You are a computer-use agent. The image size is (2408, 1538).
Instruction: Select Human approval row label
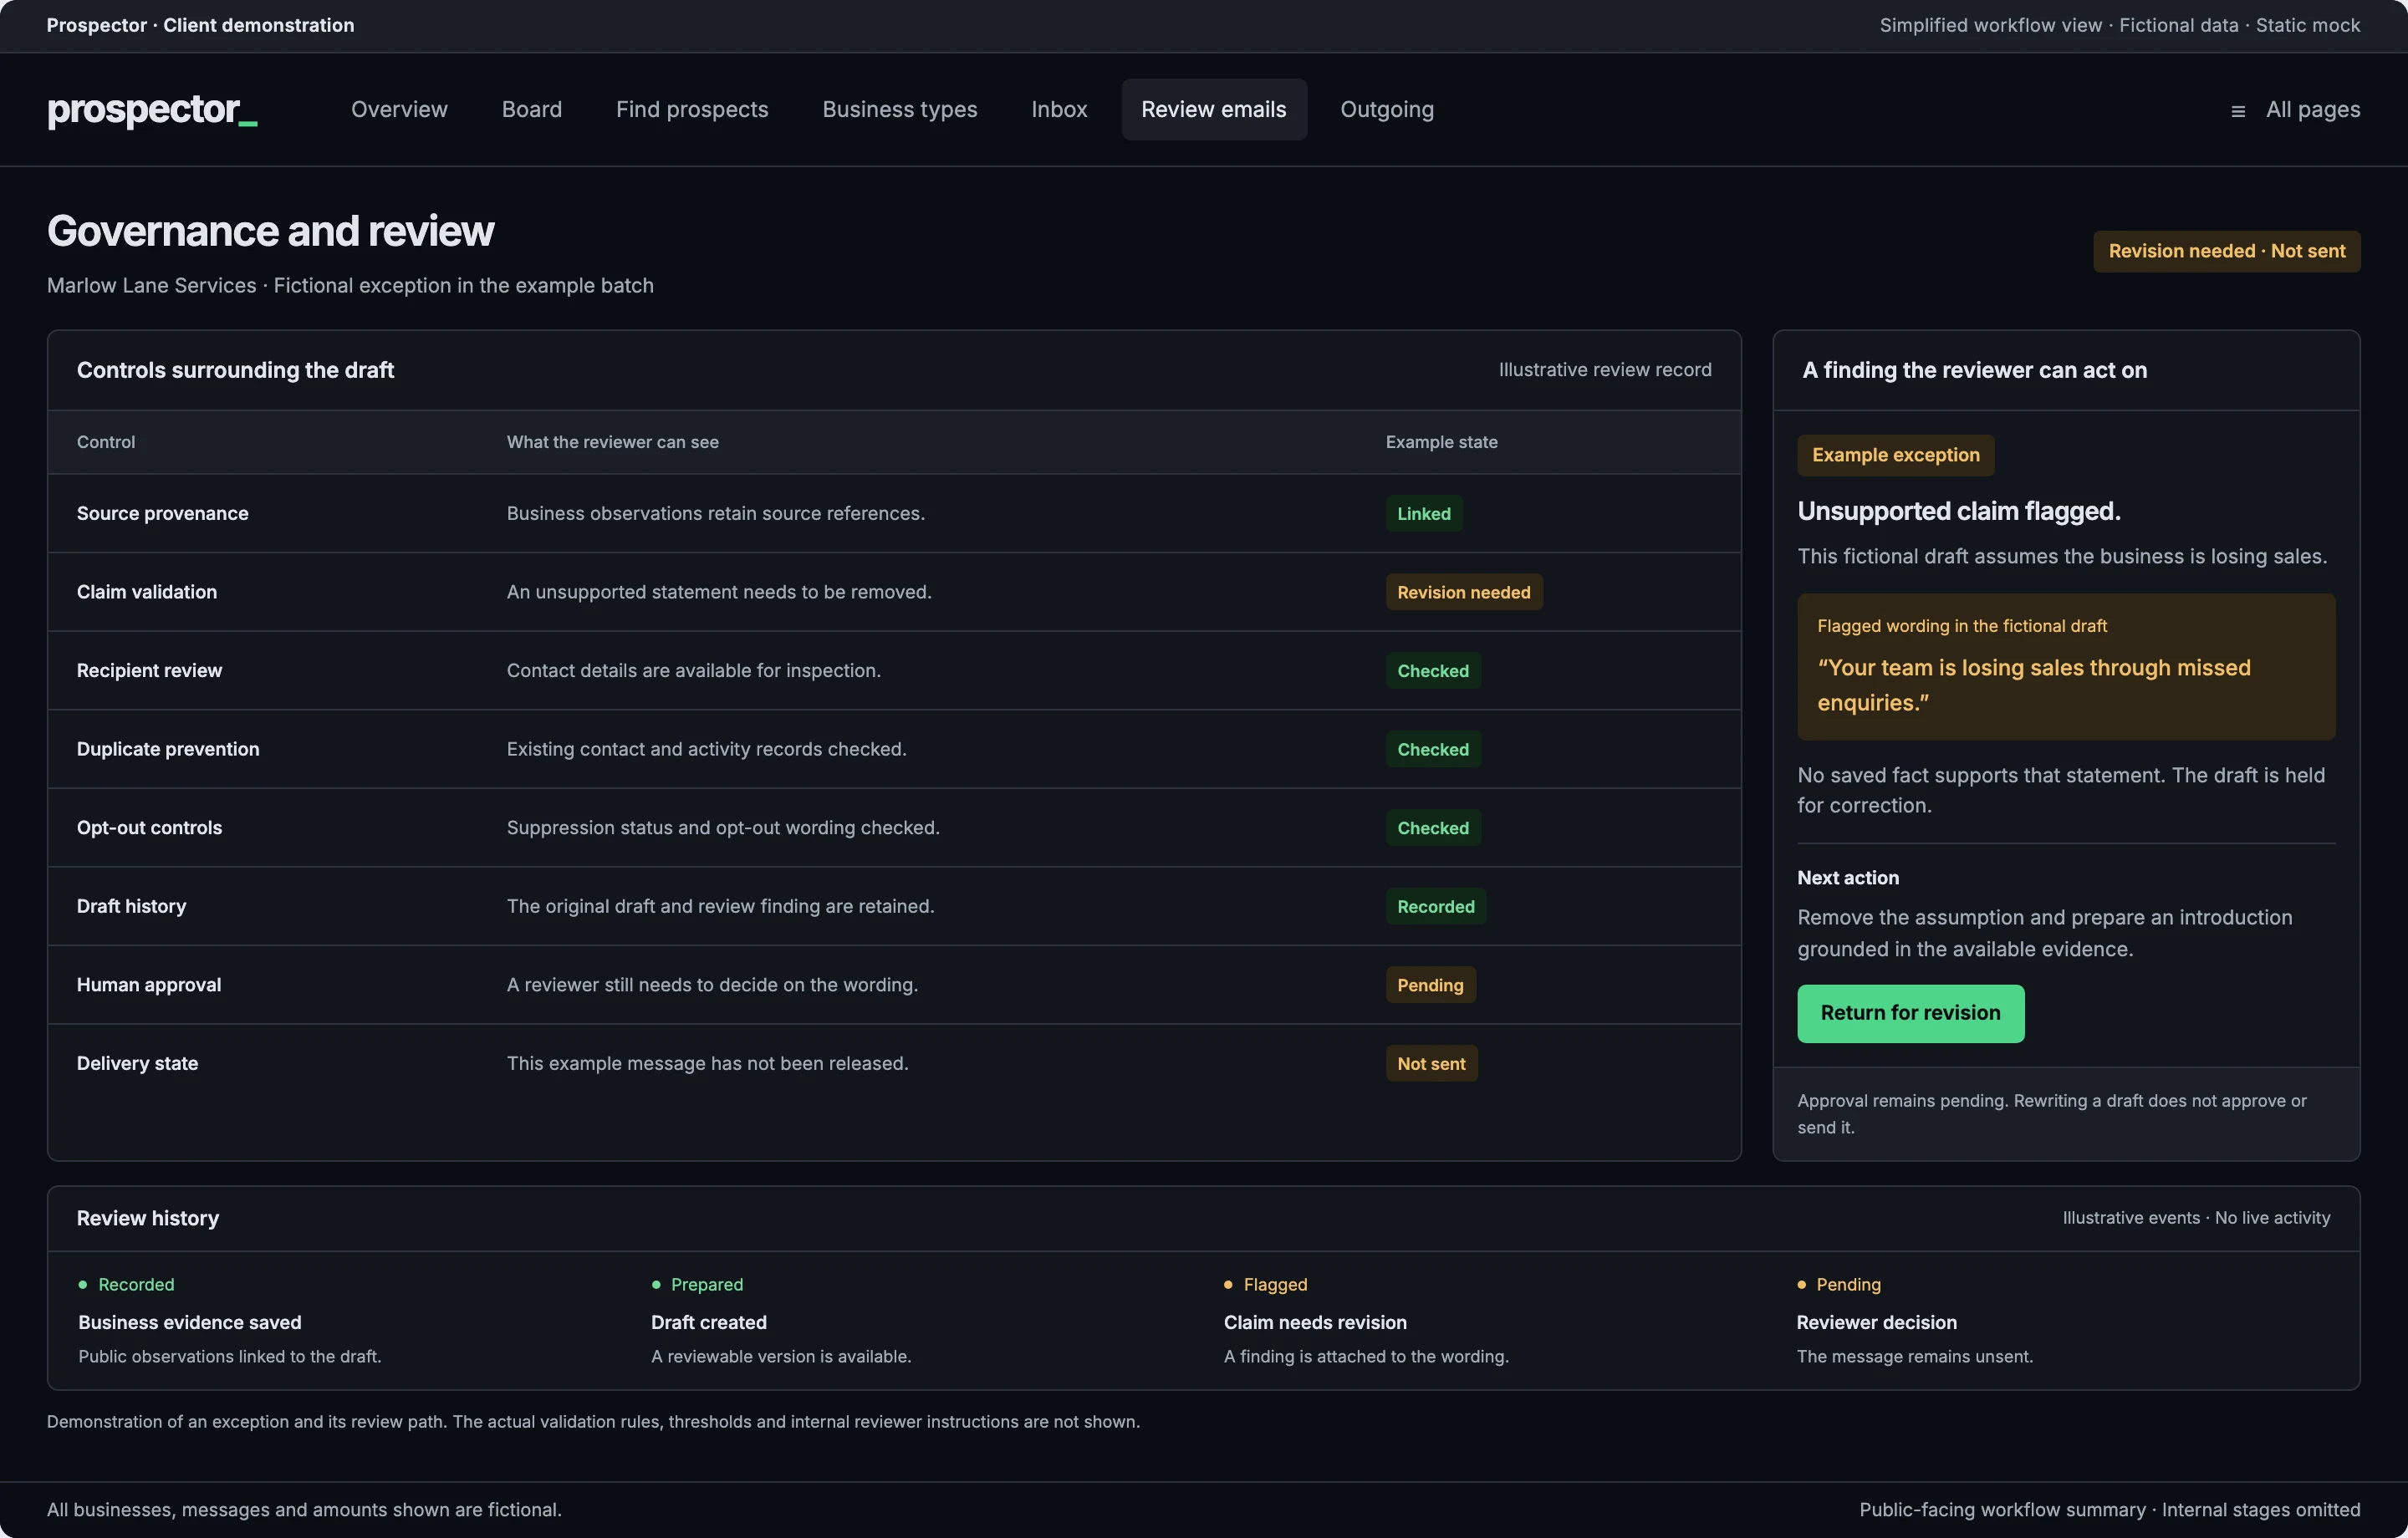coord(149,985)
